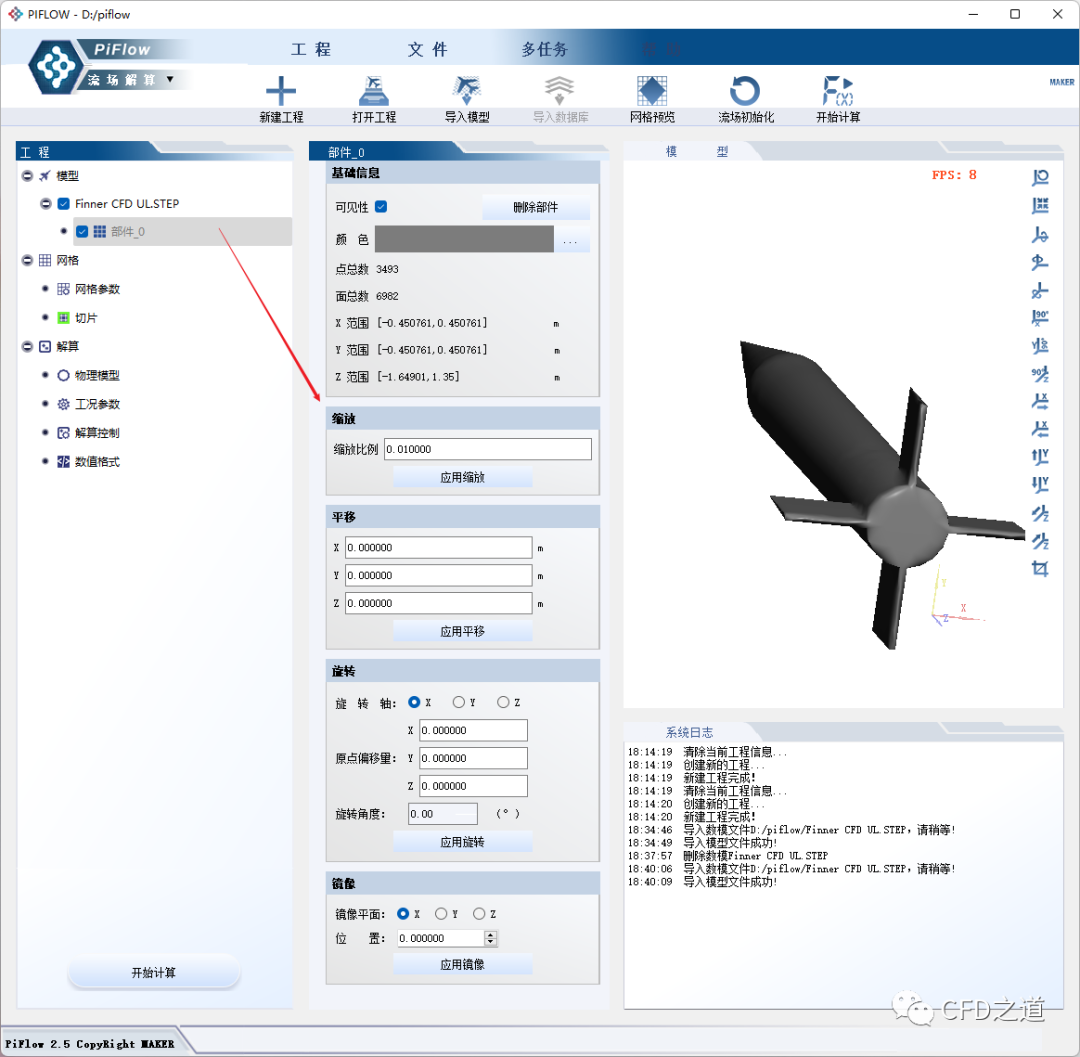Click 流场初始化 flow field initialize icon
Screen dimensions: 1080x1057
(745, 92)
